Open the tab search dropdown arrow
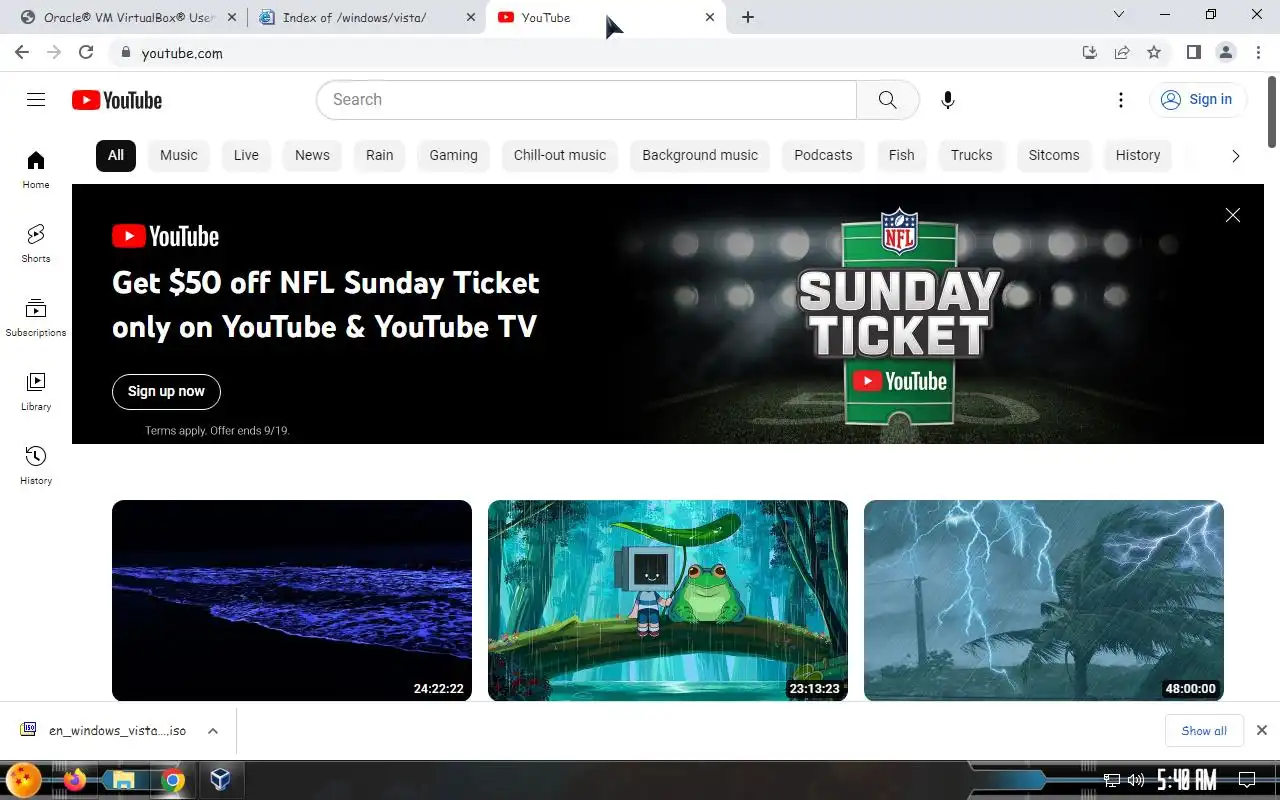 click(1119, 14)
